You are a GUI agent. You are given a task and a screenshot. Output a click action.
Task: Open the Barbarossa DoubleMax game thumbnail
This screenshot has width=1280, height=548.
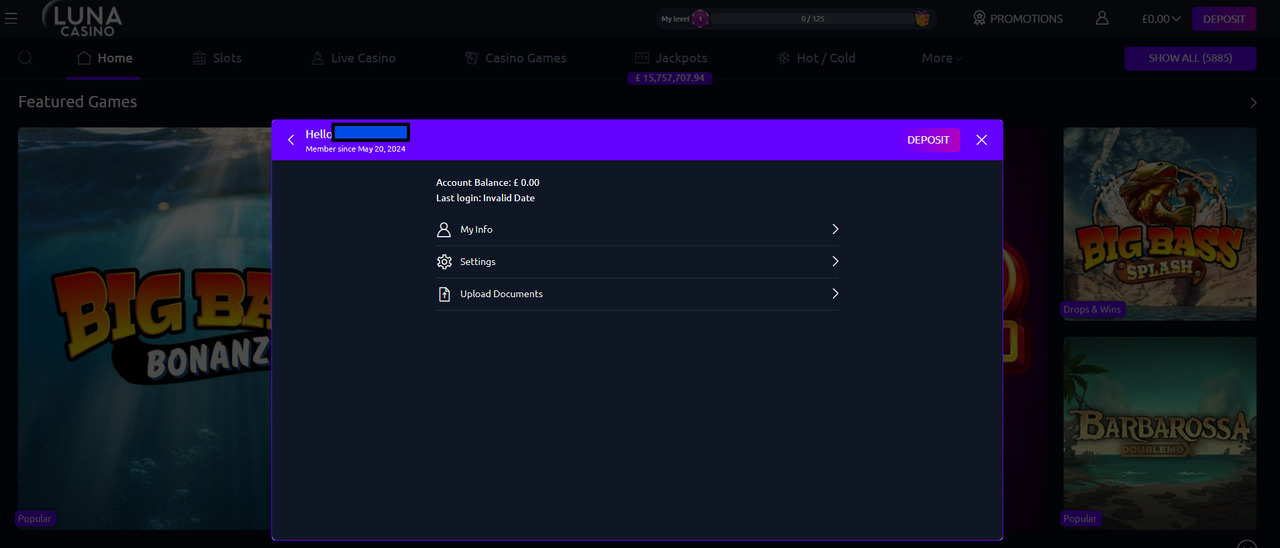(1160, 433)
